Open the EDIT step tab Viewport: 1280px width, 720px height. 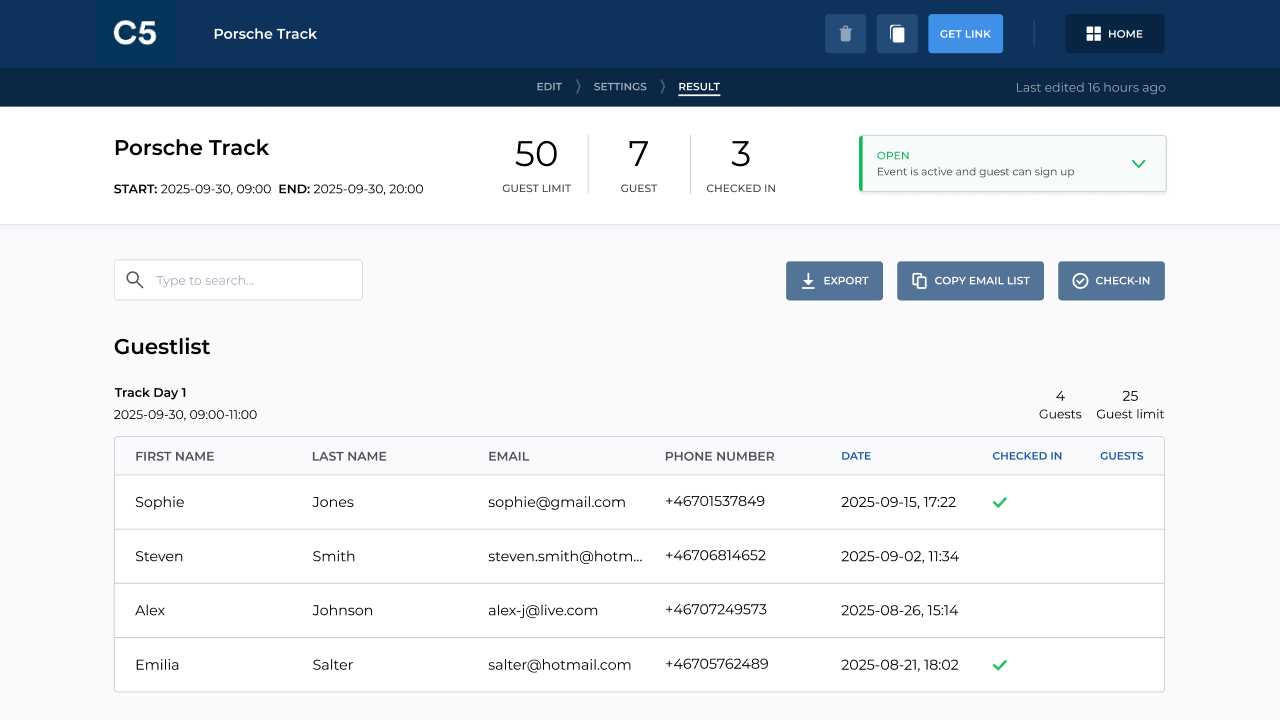[549, 87]
